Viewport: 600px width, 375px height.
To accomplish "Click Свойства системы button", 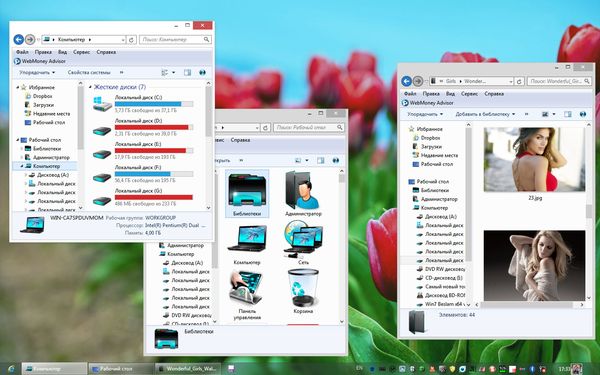I will pos(89,72).
